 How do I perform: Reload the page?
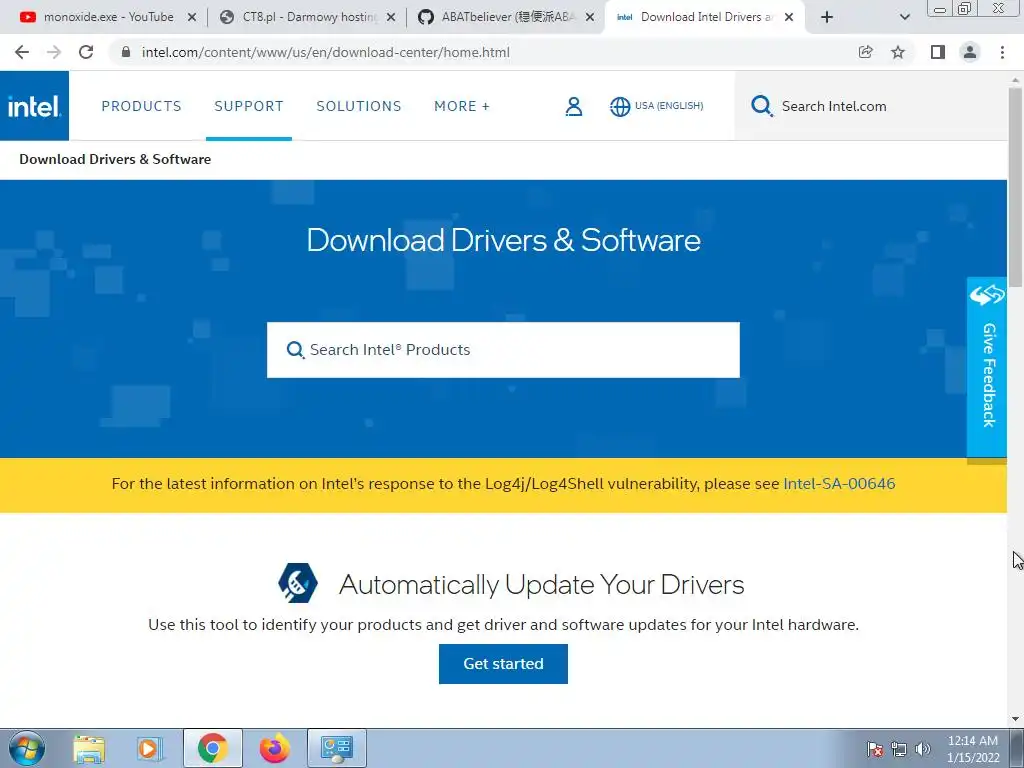click(86, 52)
